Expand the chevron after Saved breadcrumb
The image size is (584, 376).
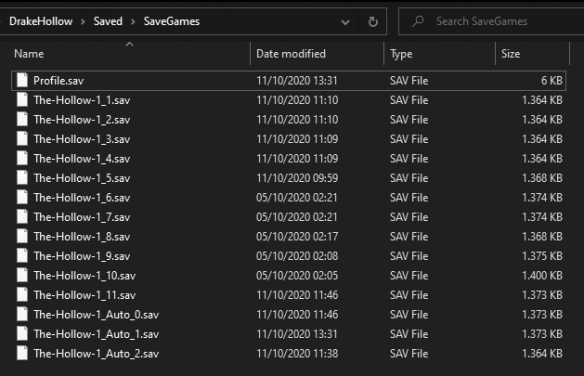pyautogui.click(x=133, y=22)
